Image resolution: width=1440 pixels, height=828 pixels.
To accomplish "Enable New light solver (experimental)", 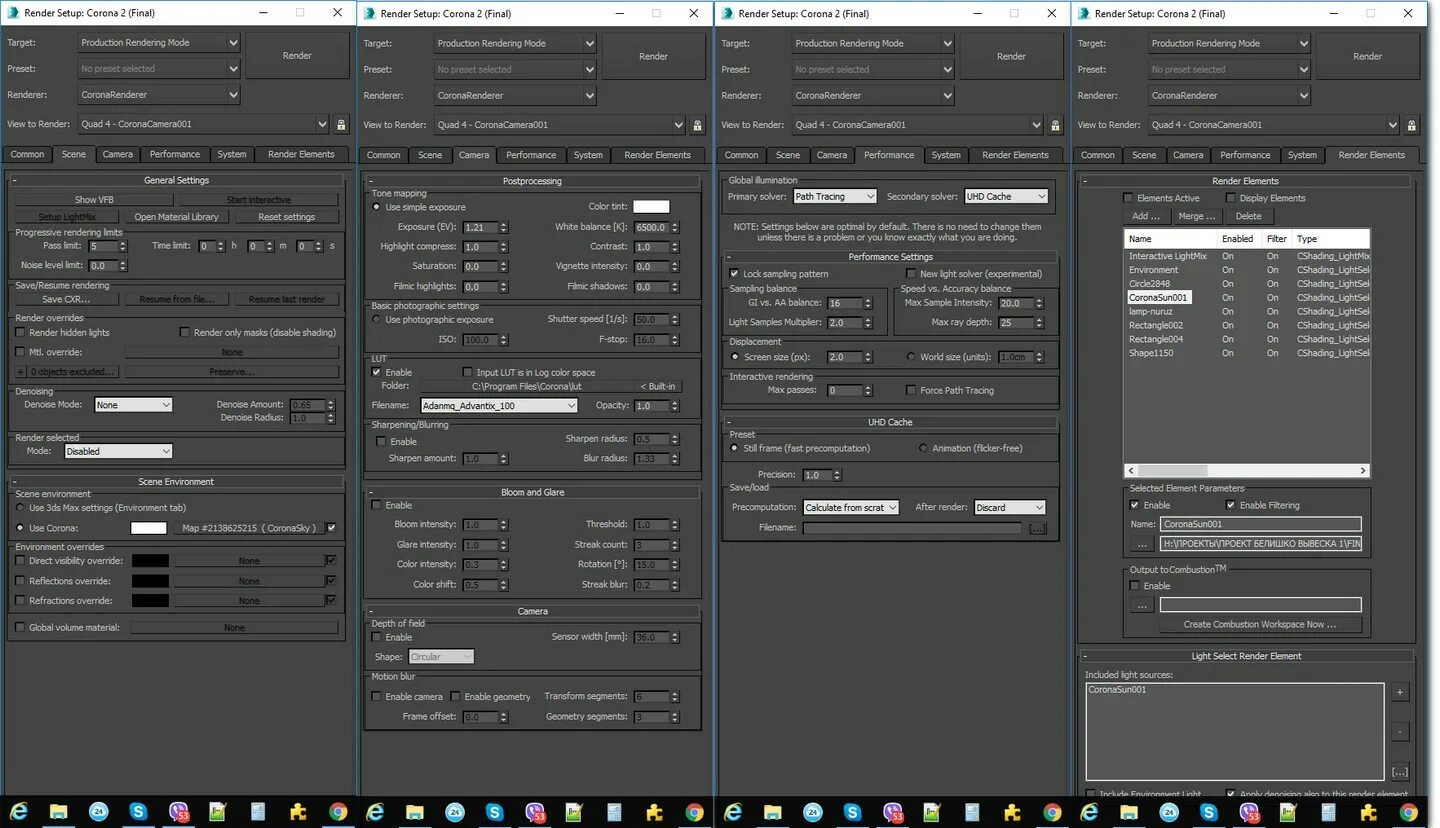I will pos(911,274).
